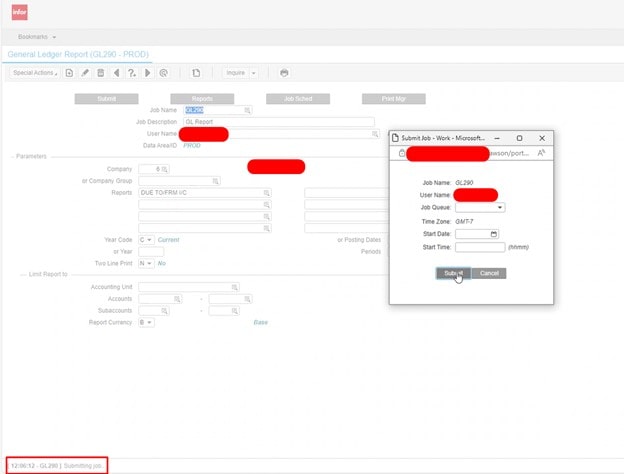Click the lock icon in dialog address bar
The width and height of the screenshot is (624, 474).
[402, 153]
